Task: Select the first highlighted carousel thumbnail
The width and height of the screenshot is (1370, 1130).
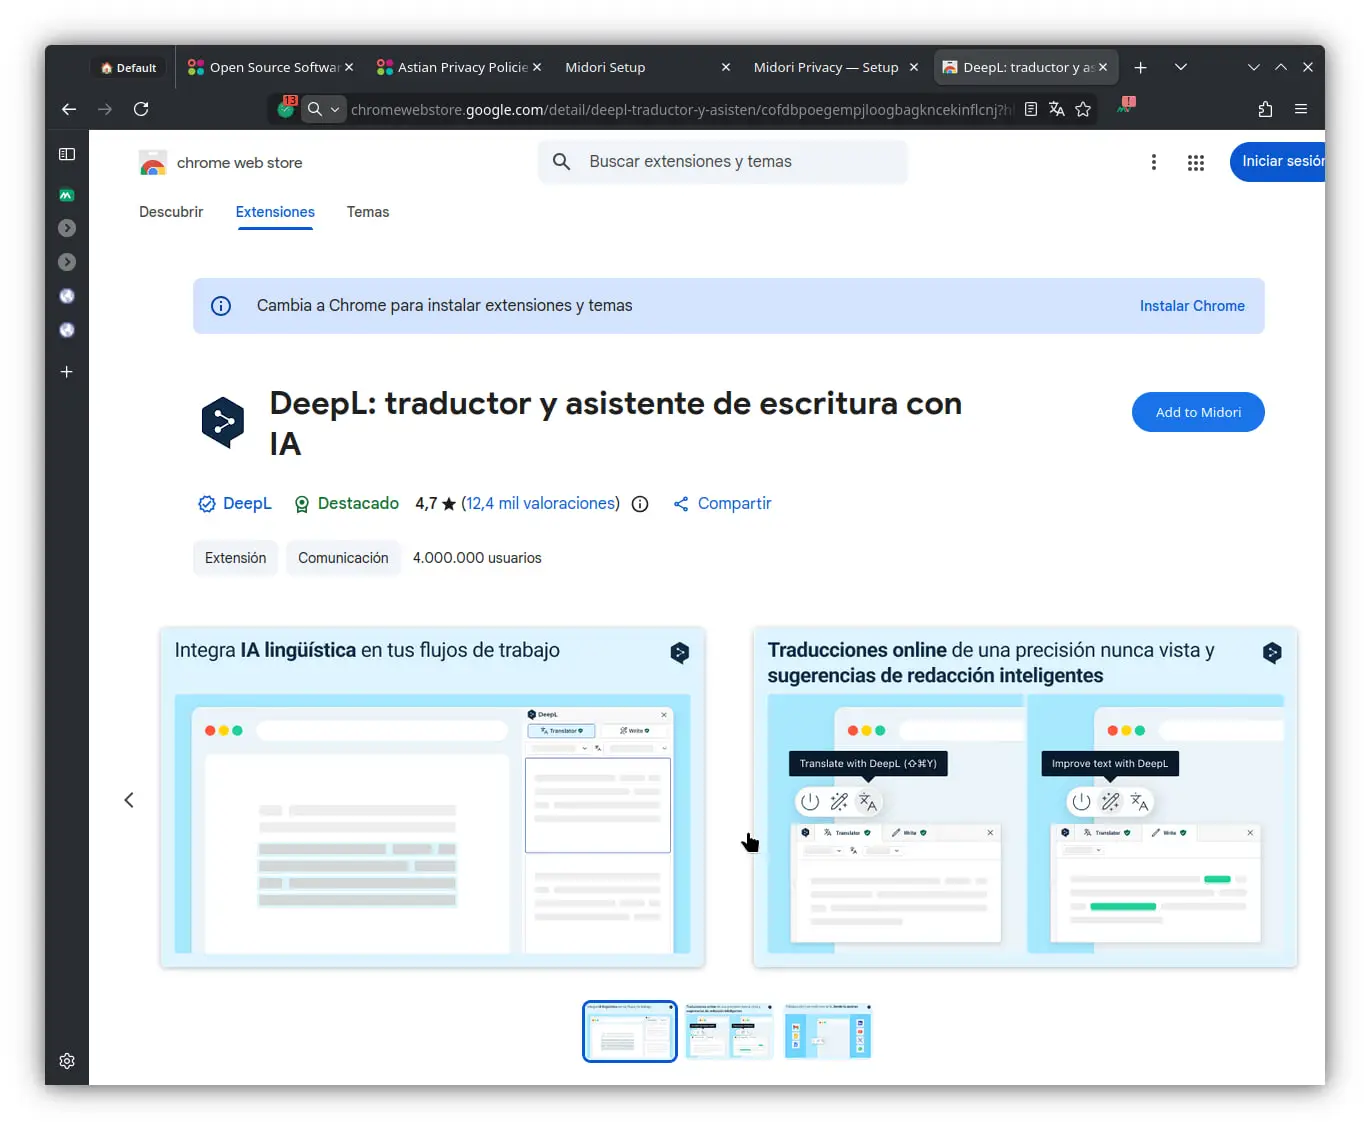Action: coord(630,1031)
